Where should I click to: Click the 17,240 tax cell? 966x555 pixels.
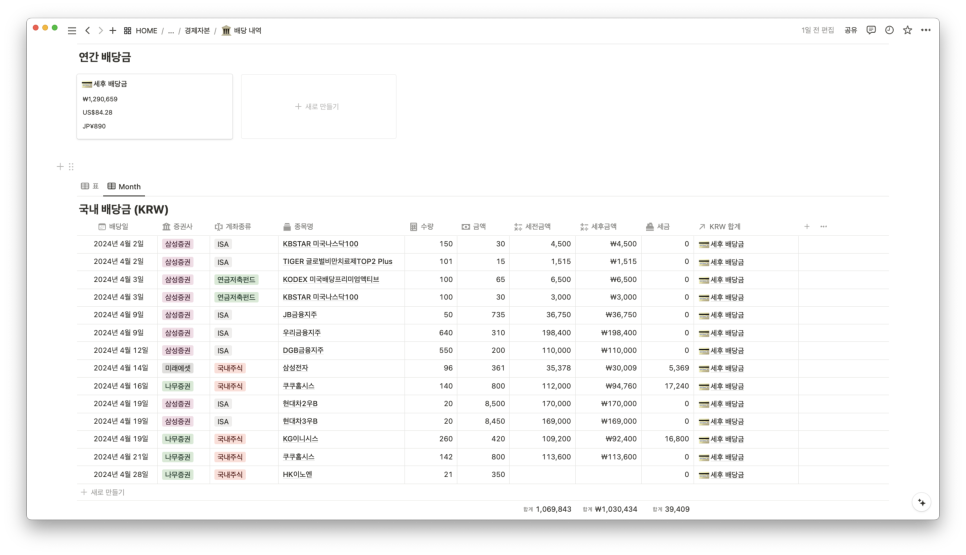tap(668, 386)
